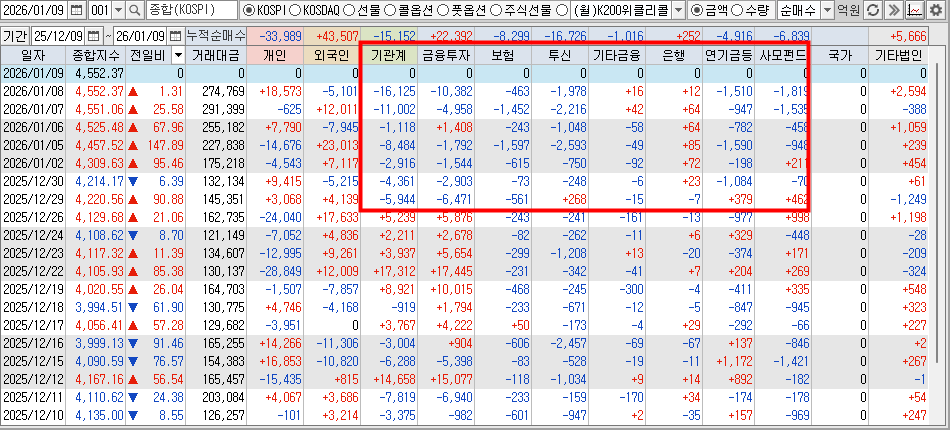Expand the K200위클리콜 dropdown
950x430 pixels.
click(680, 10)
